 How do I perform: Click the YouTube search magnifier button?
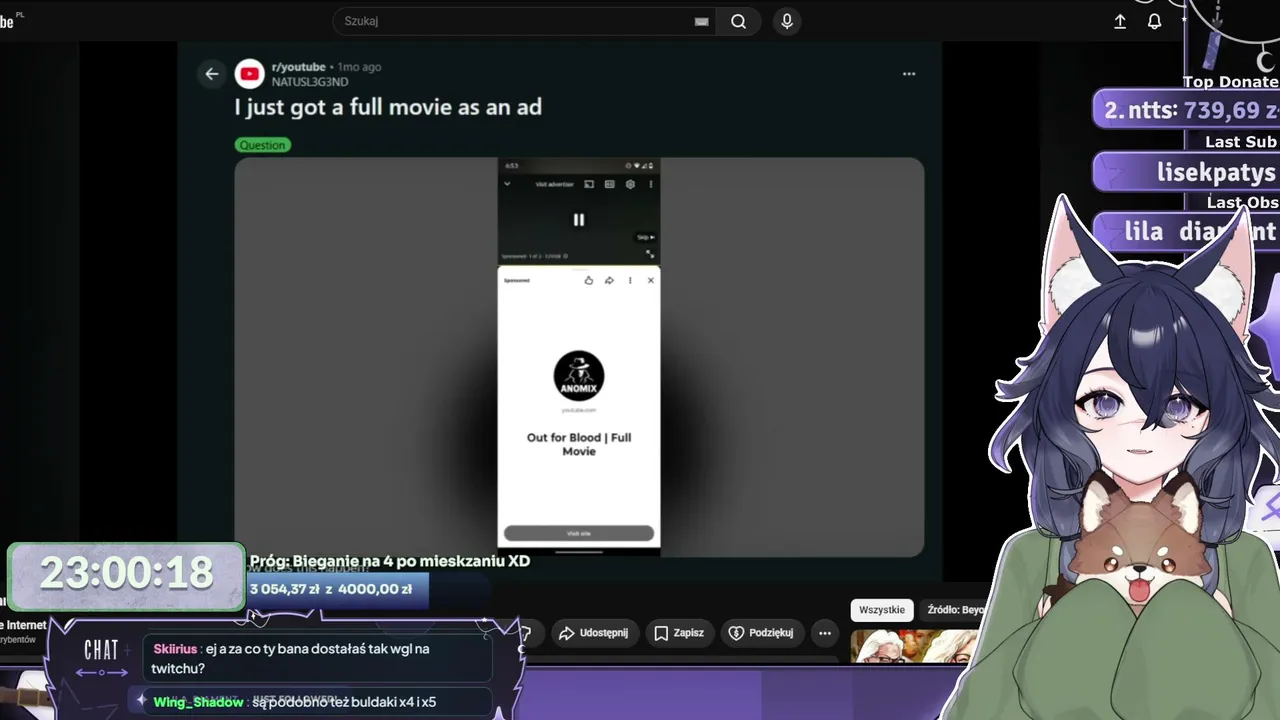pyautogui.click(x=738, y=21)
